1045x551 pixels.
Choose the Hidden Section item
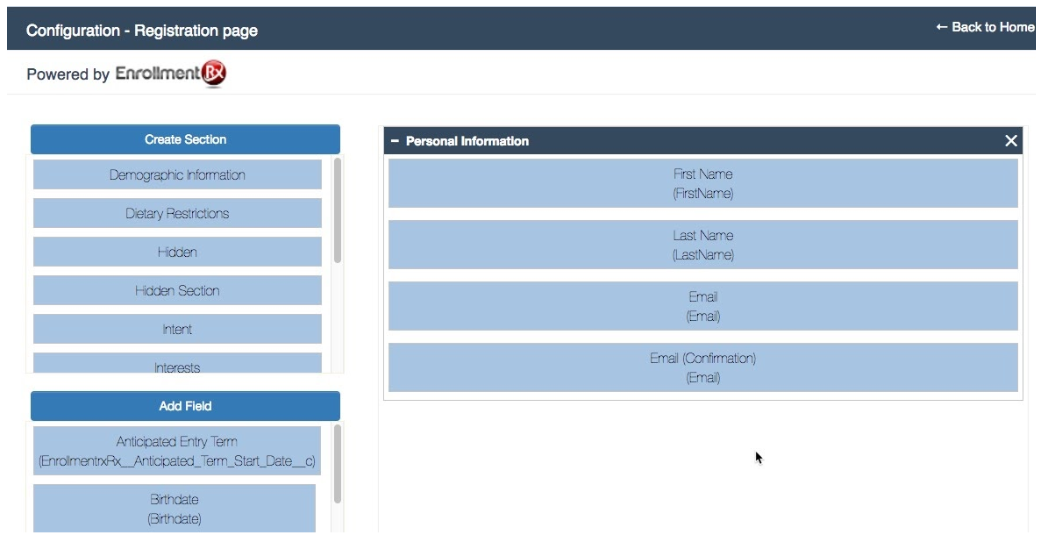177,291
